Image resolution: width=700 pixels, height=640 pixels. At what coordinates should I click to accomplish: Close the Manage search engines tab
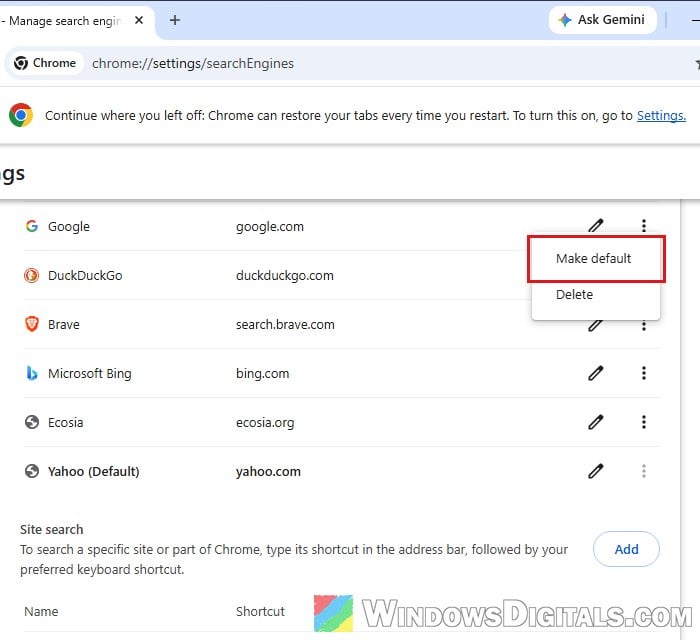(139, 21)
